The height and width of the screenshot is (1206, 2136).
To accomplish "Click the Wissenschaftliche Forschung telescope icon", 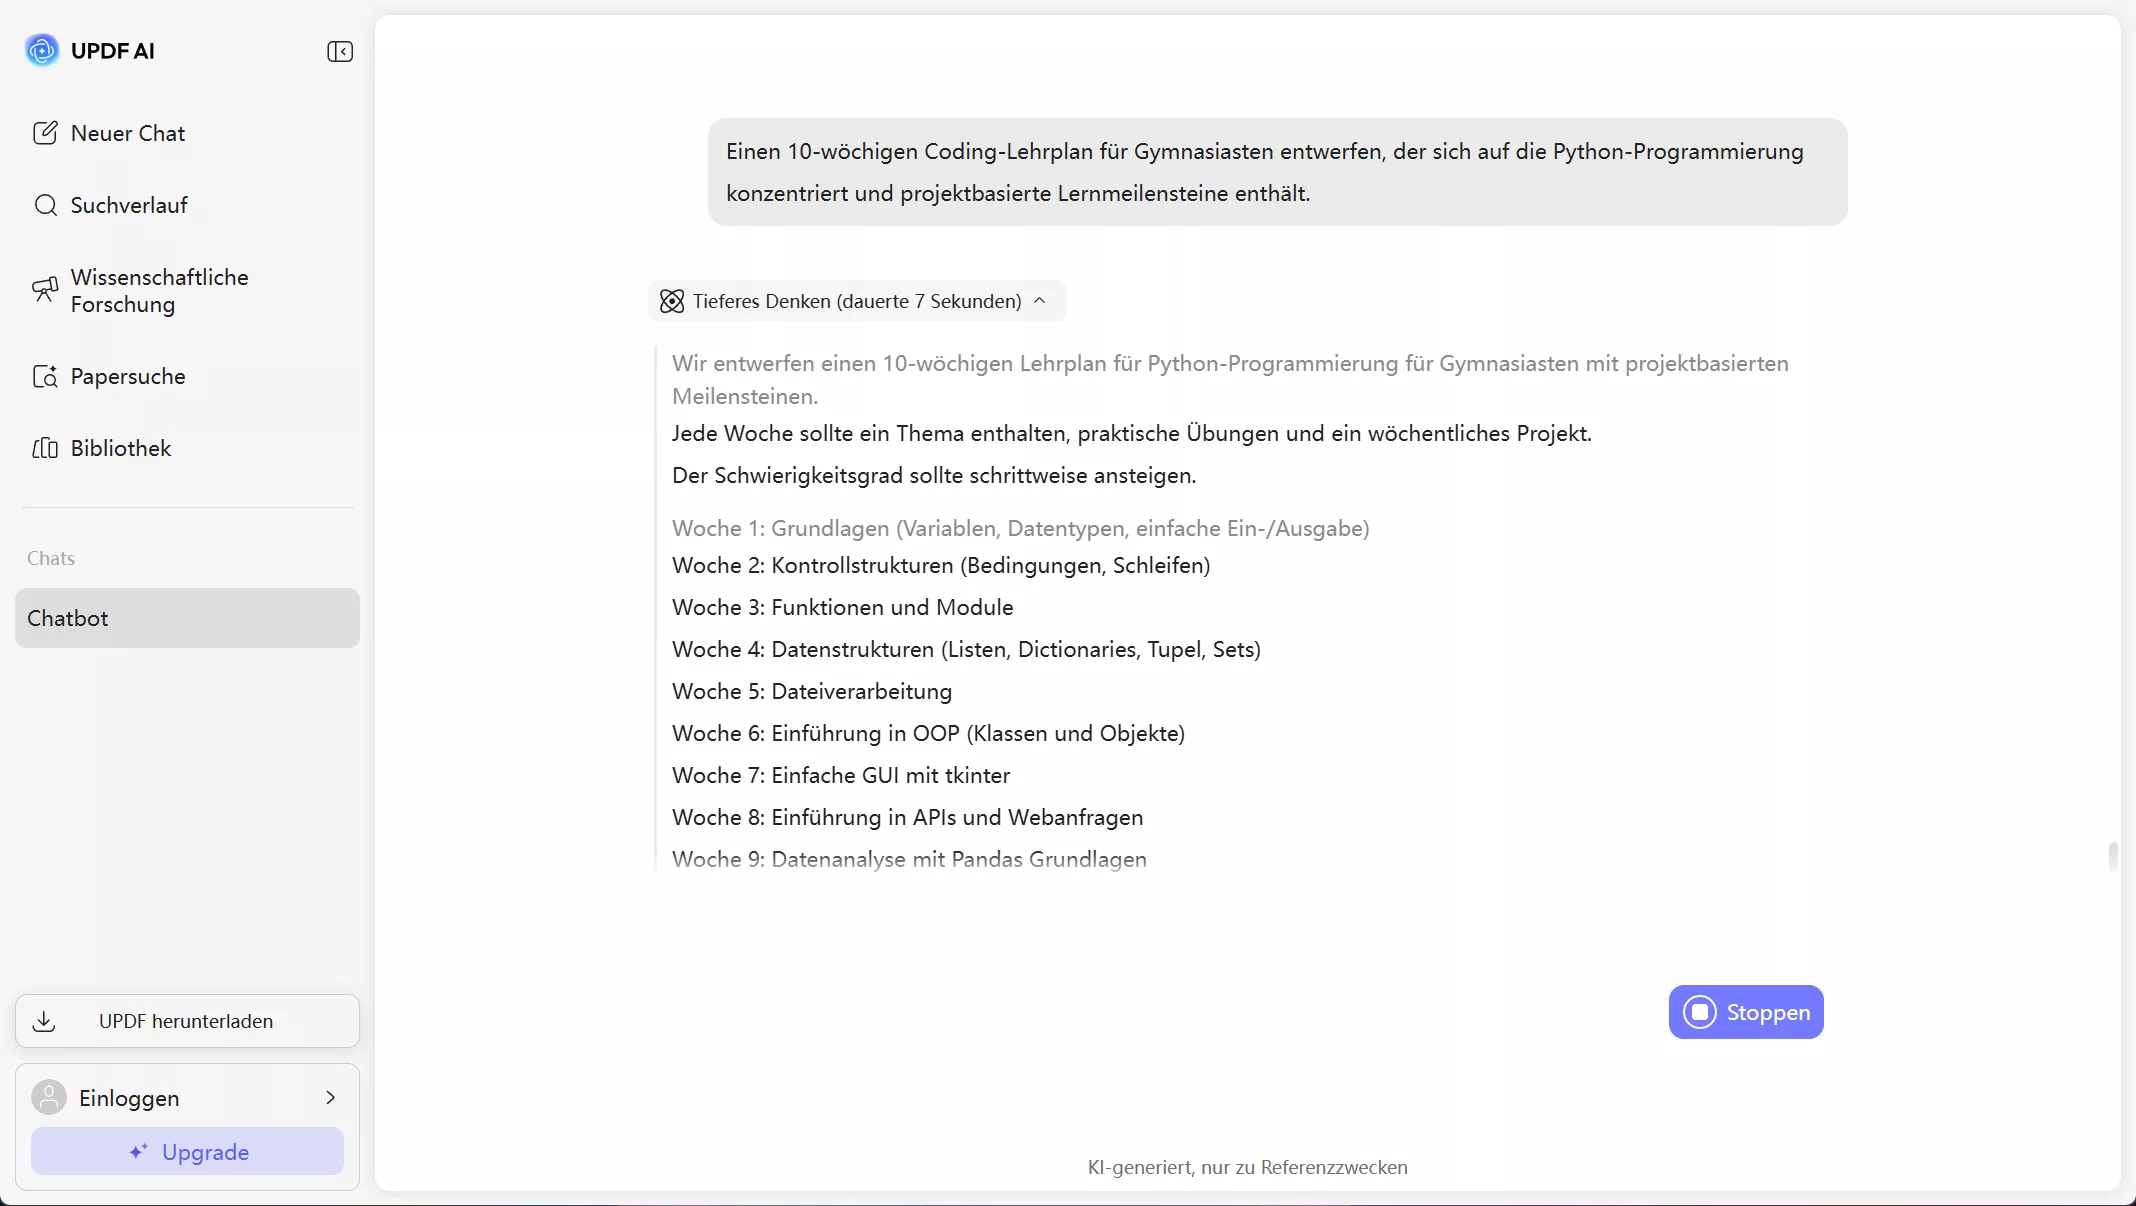I will [x=45, y=290].
